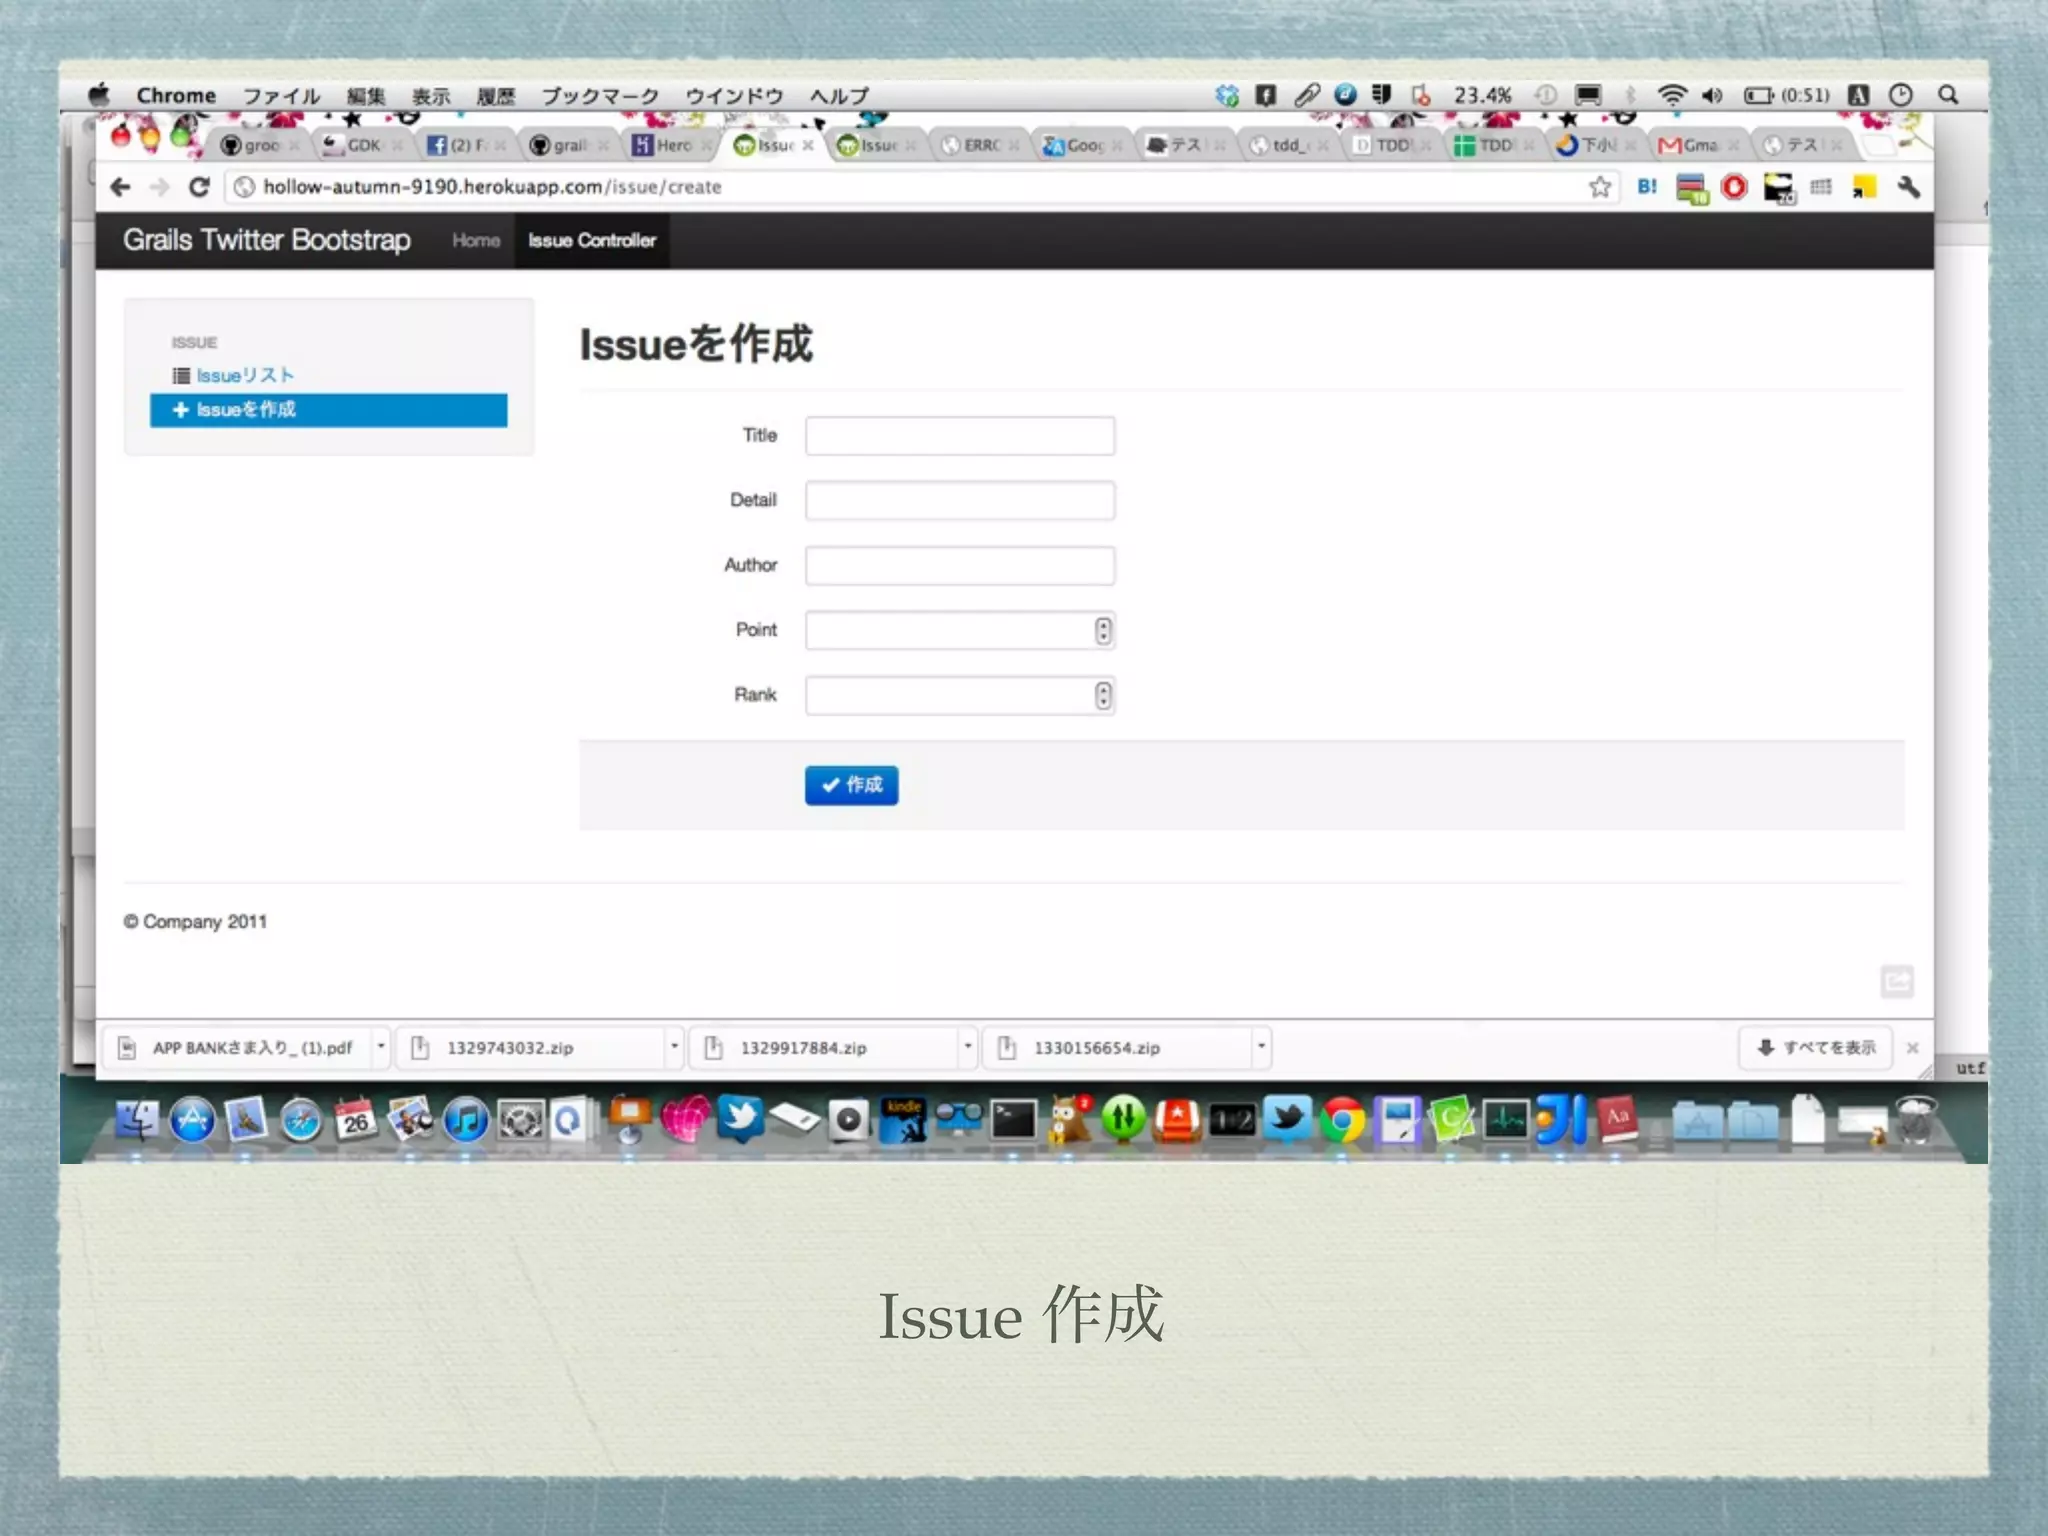Click the Point field stepper
The image size is (2048, 1536).
click(1102, 631)
